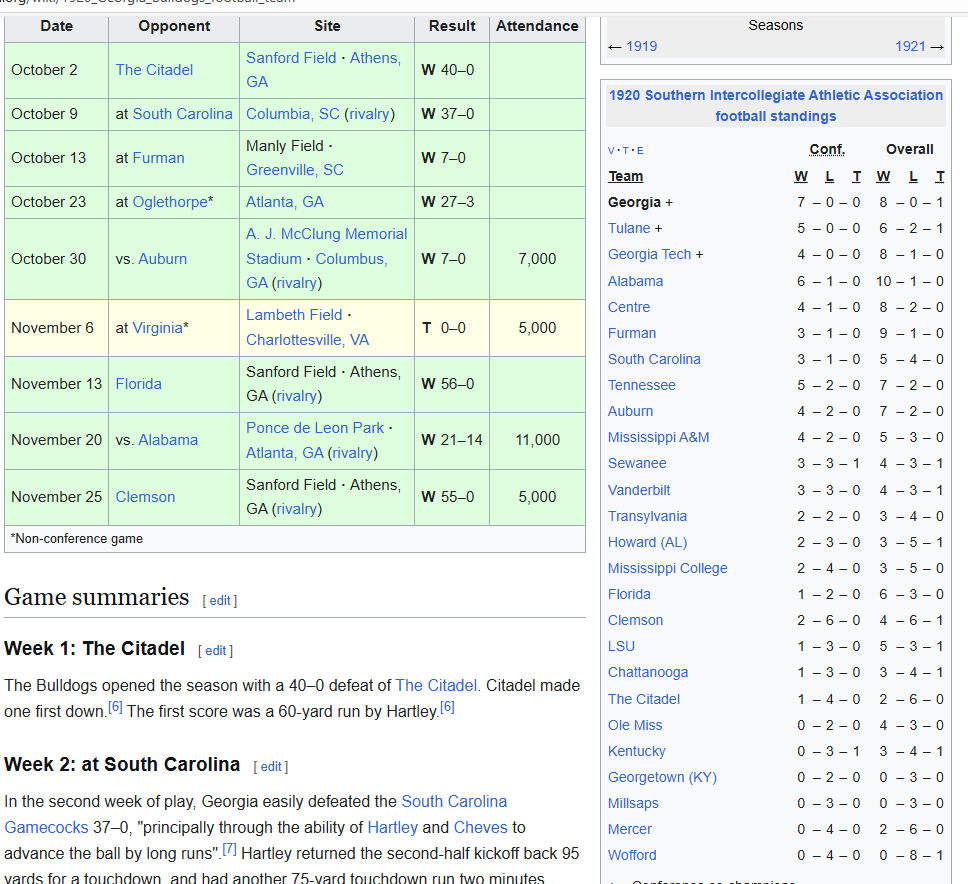The image size is (968, 884).
Task: Open South Carolina opponent link in schedule
Action: click(182, 114)
